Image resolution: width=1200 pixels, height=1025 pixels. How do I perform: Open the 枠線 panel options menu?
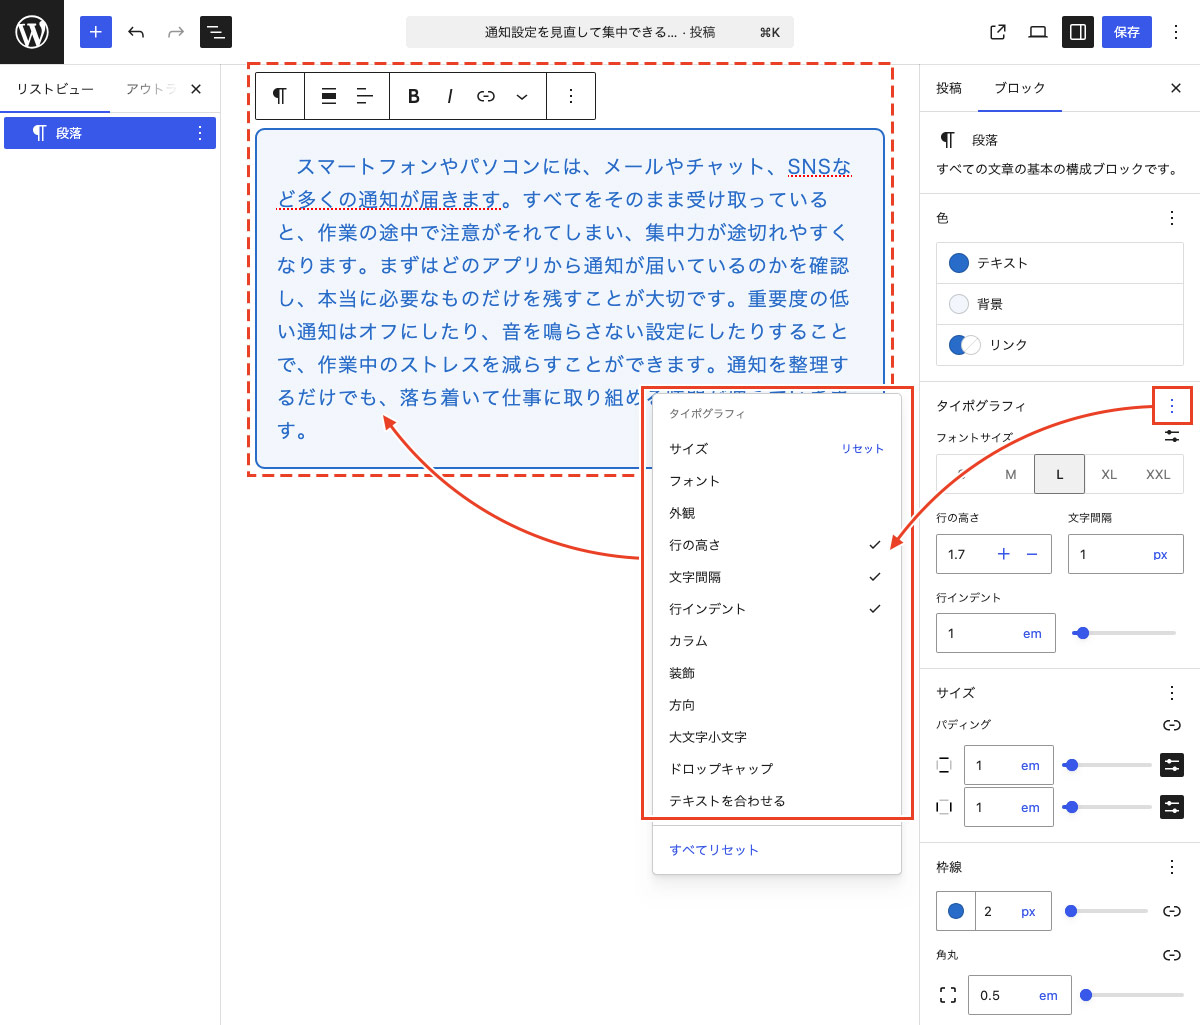point(1172,867)
